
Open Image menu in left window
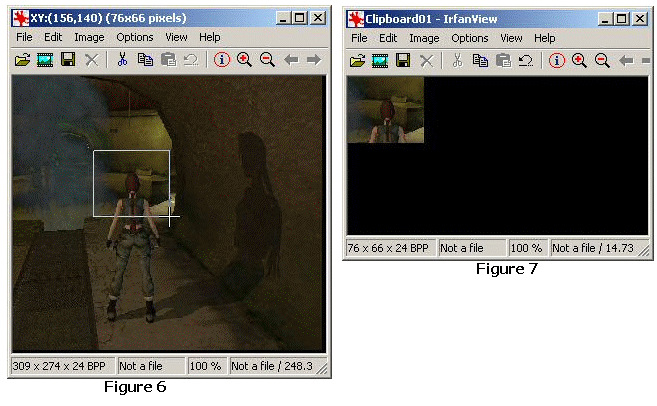(x=89, y=37)
